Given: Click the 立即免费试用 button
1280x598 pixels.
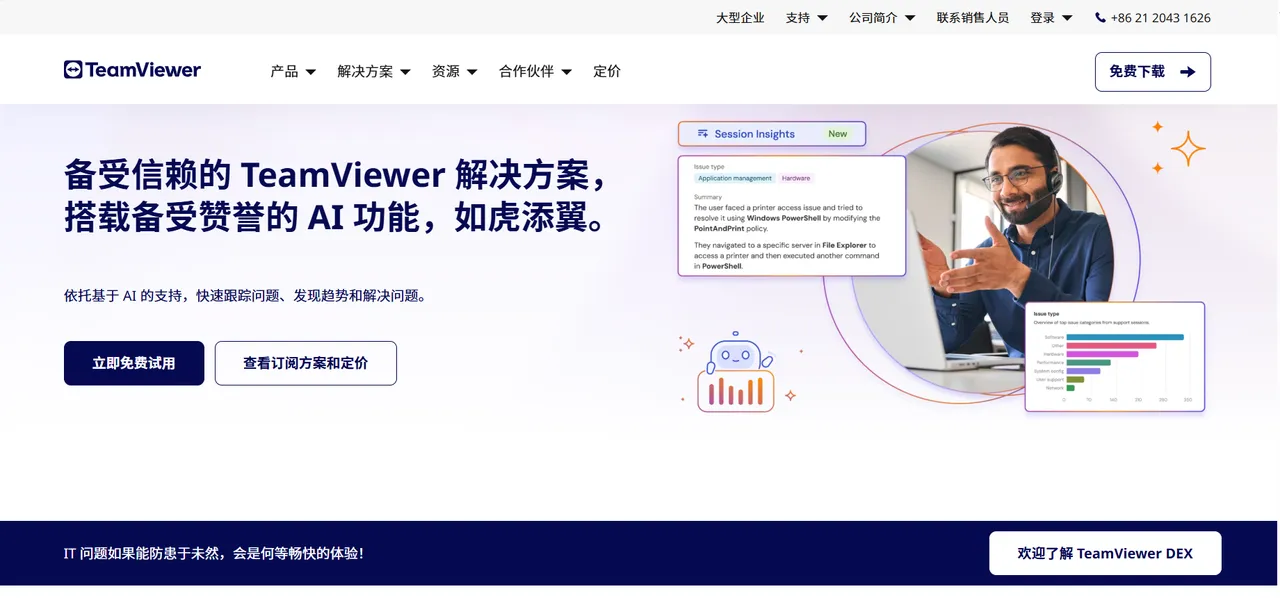Looking at the screenshot, I should [134, 363].
